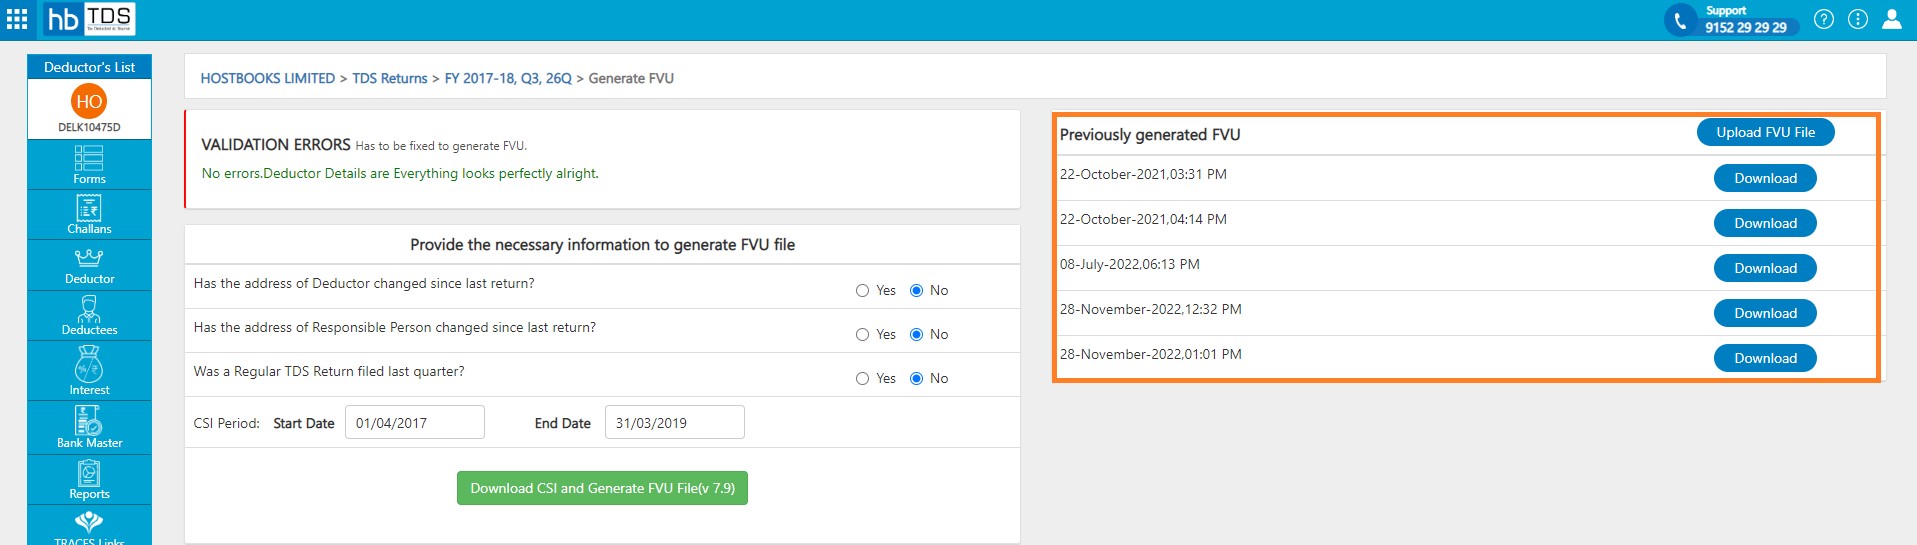
Task: Open Interest in sidebar
Action: (89, 371)
